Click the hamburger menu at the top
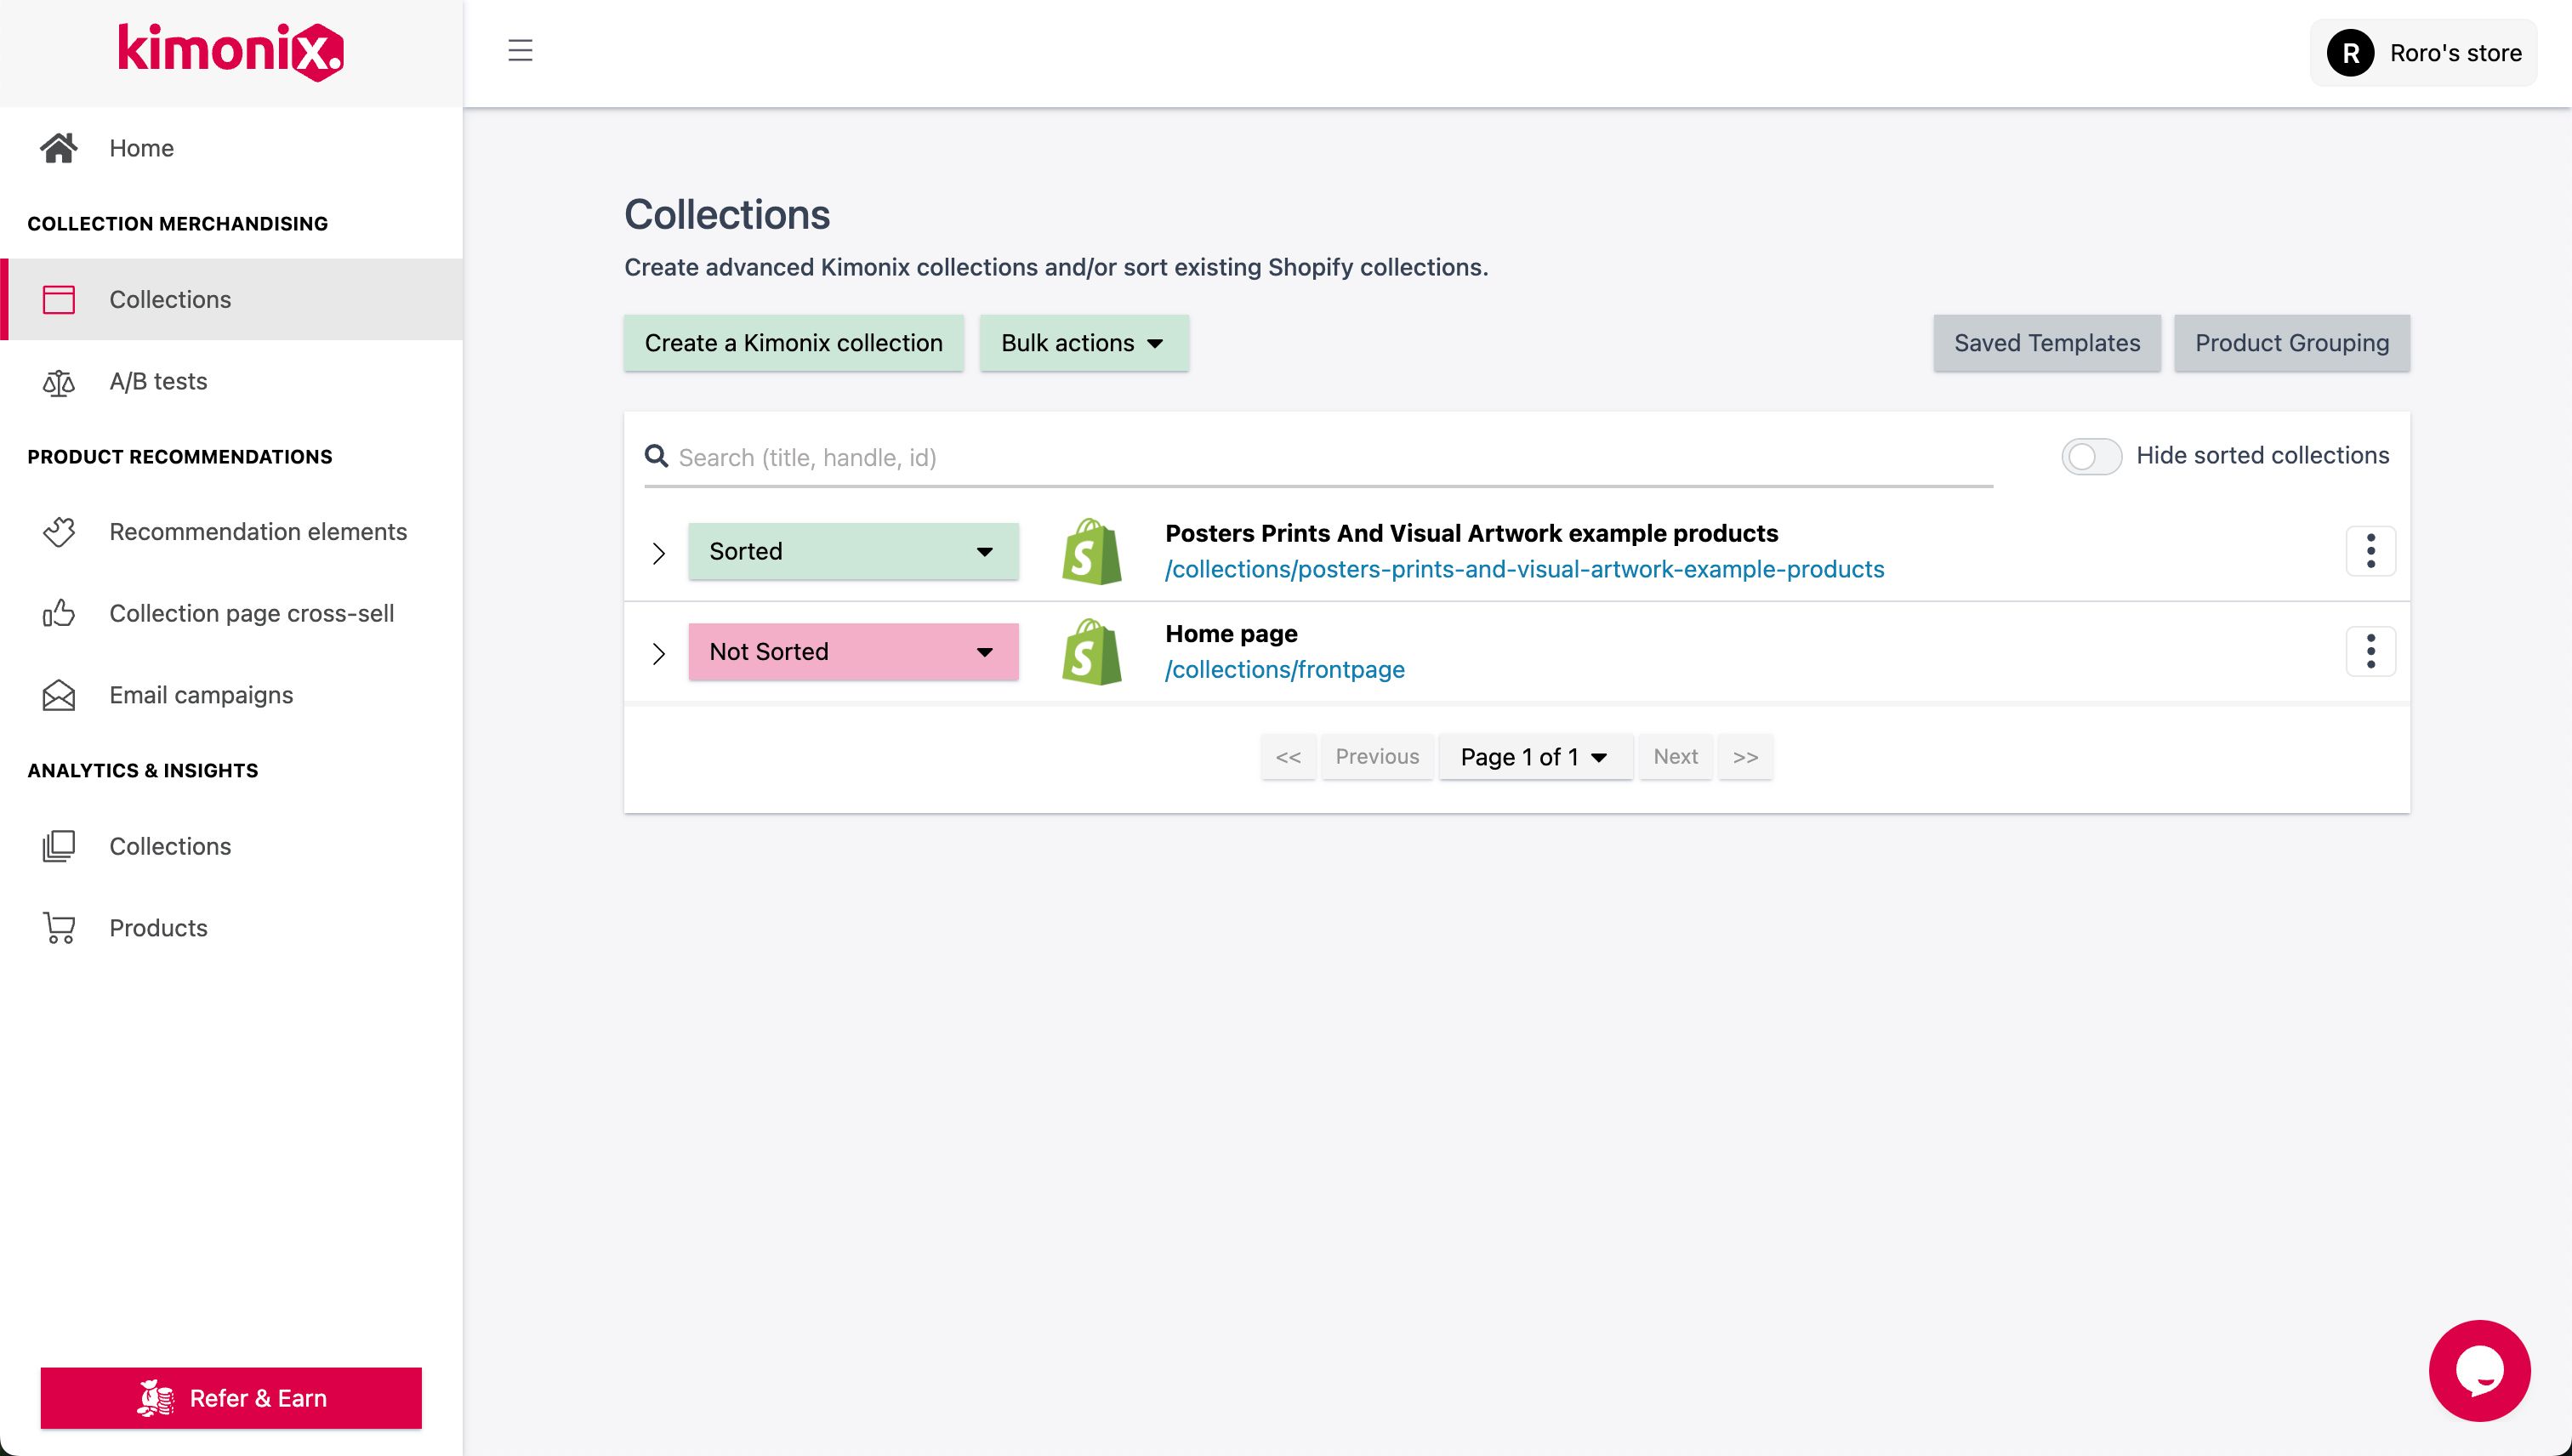 pyautogui.click(x=520, y=51)
